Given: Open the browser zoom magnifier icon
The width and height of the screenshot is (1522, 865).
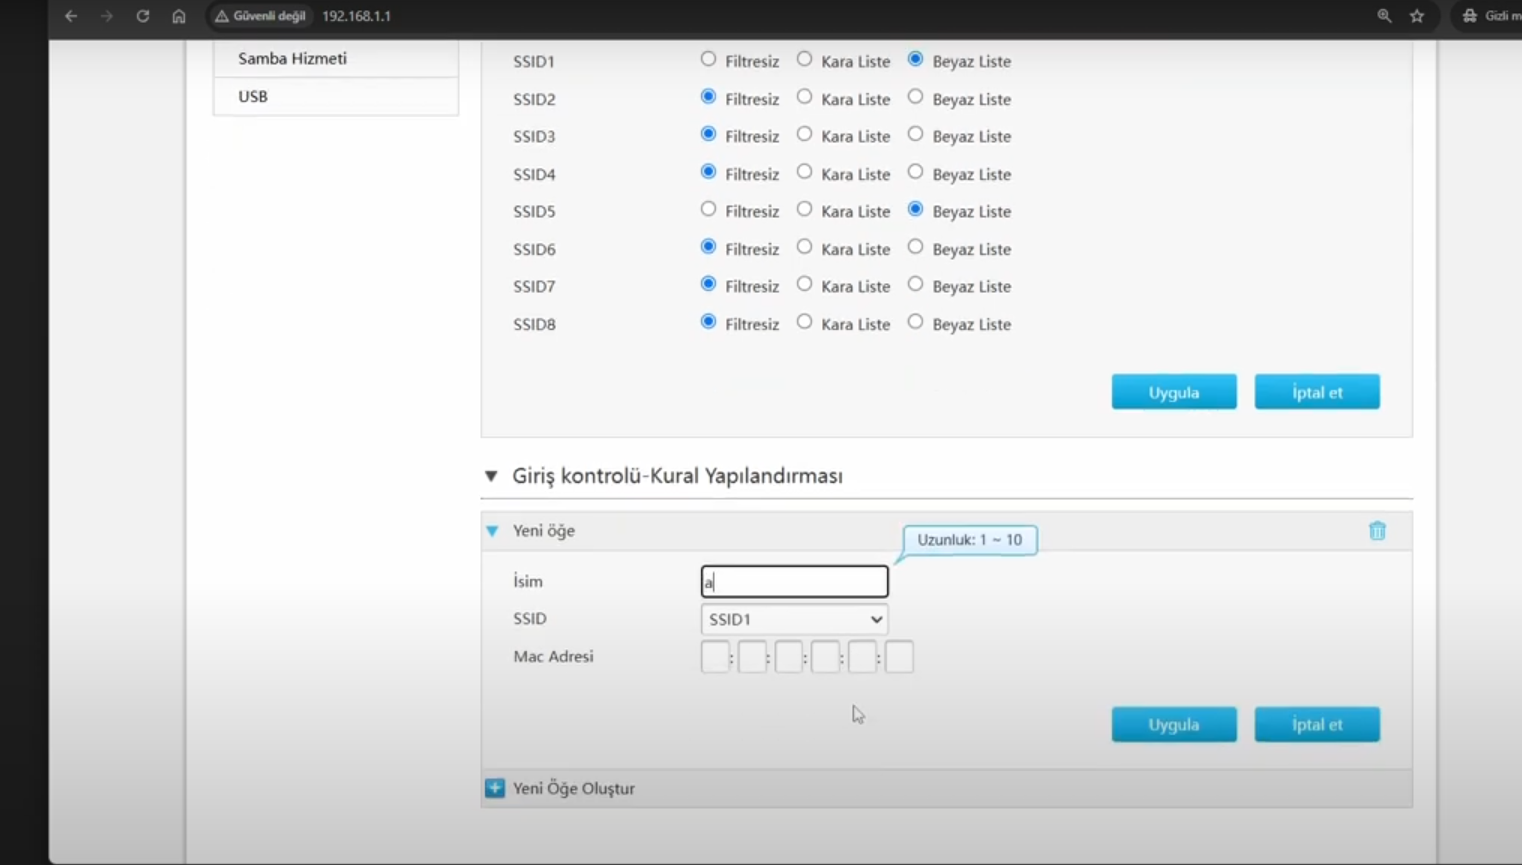Looking at the screenshot, I should (1384, 16).
